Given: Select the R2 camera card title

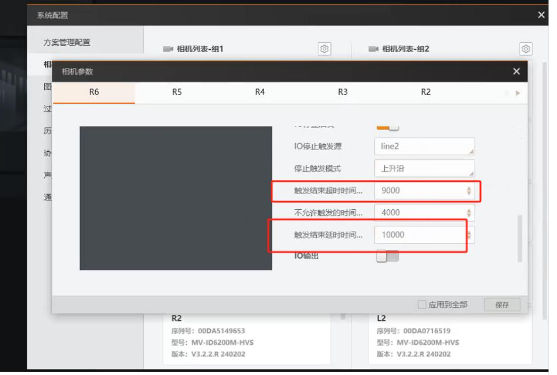Looking at the screenshot, I should tap(177, 318).
